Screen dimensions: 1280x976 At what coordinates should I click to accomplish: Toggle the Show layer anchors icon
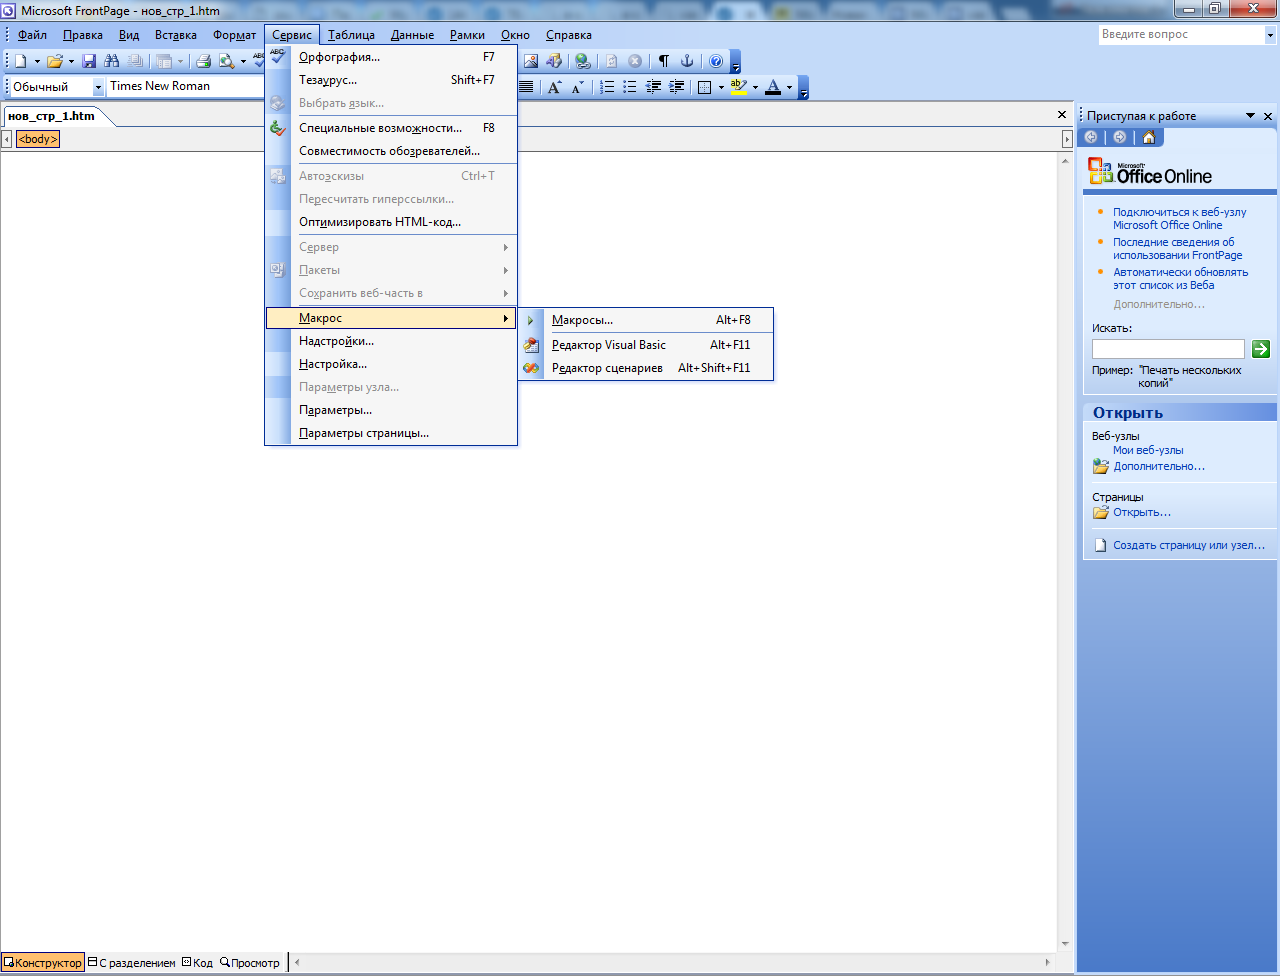687,61
